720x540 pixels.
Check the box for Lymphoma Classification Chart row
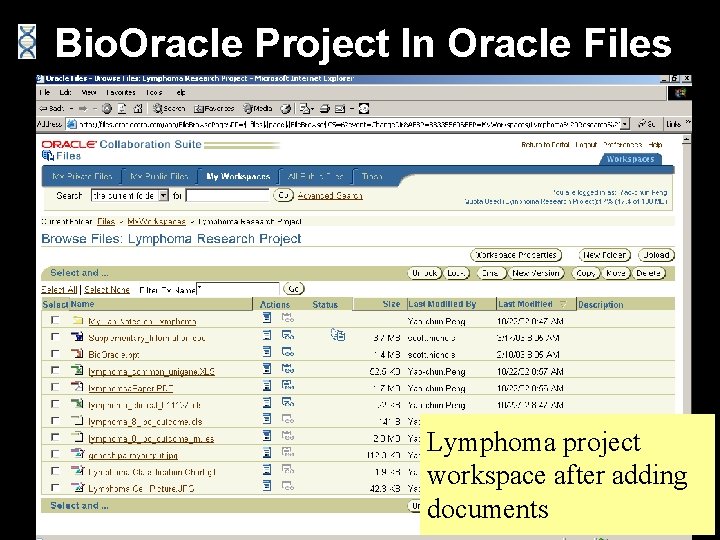point(55,471)
